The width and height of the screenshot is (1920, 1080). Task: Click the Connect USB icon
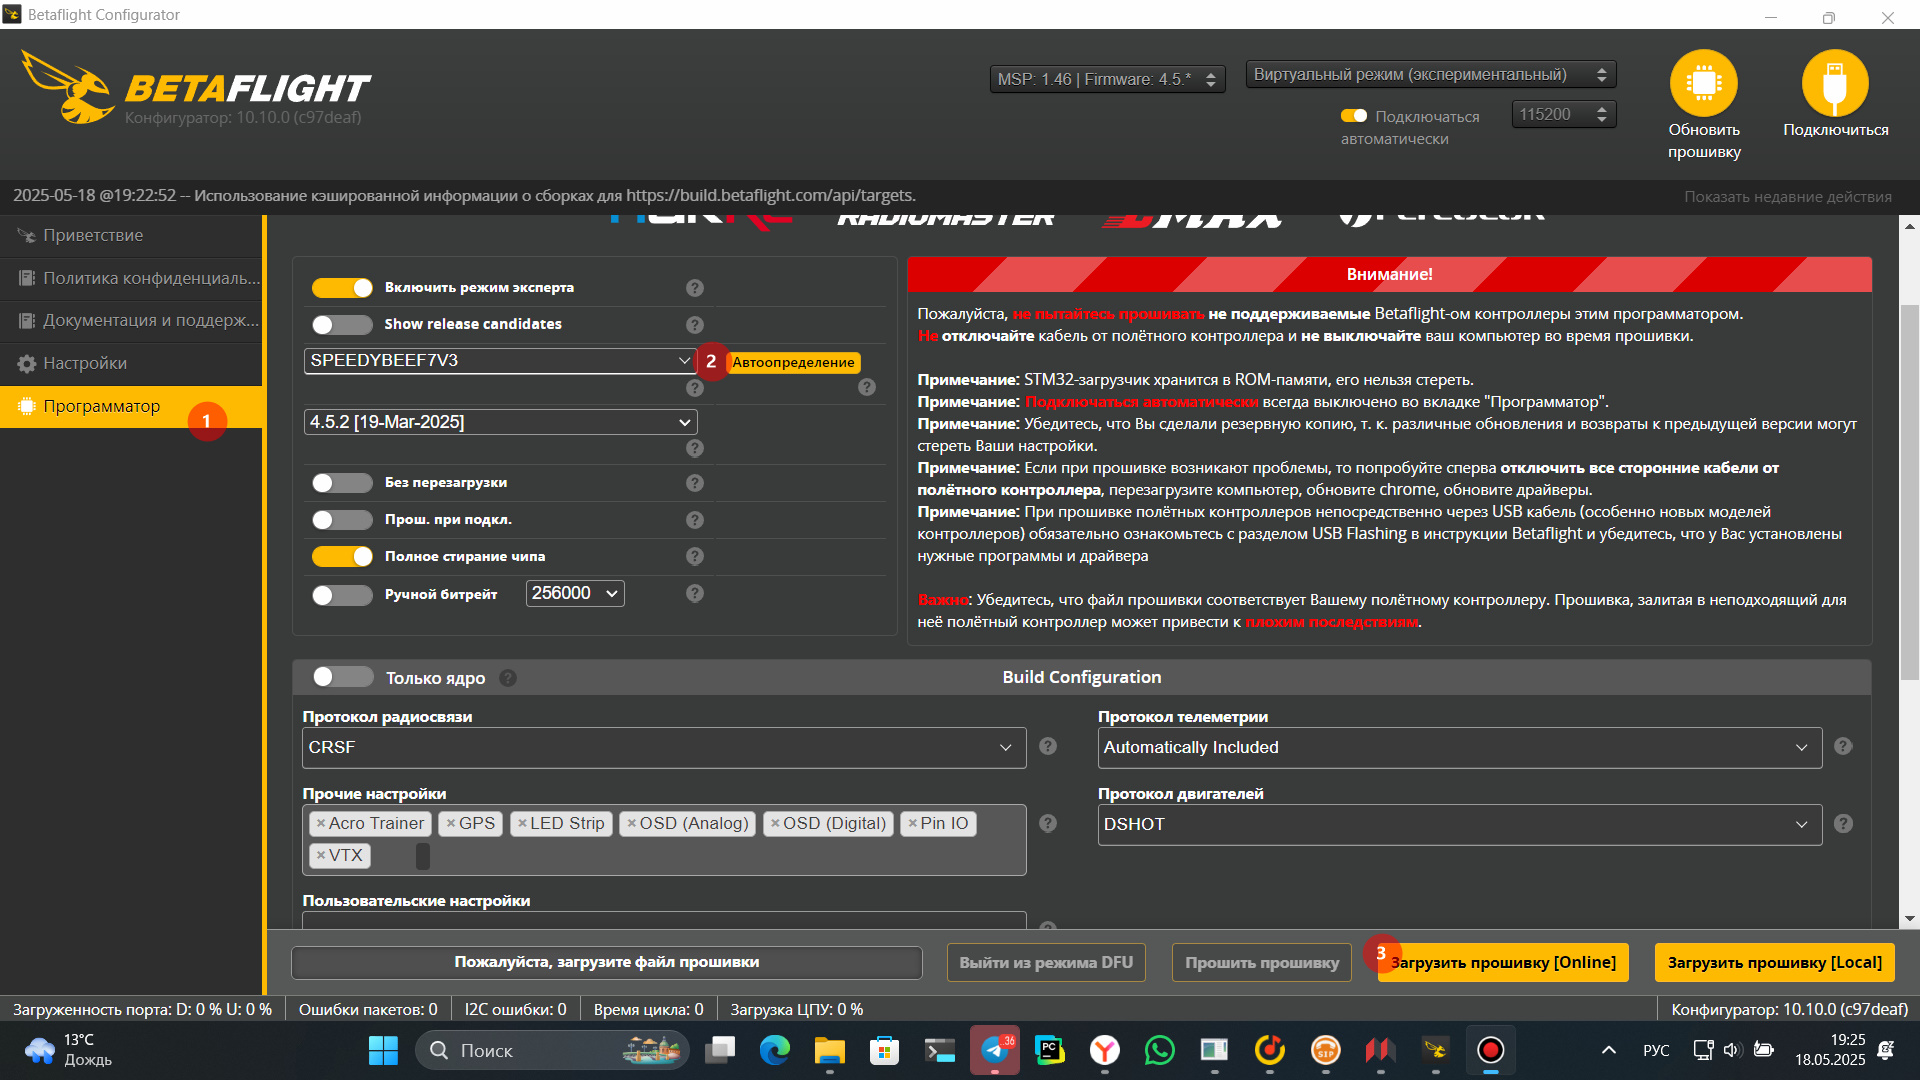[1835, 84]
